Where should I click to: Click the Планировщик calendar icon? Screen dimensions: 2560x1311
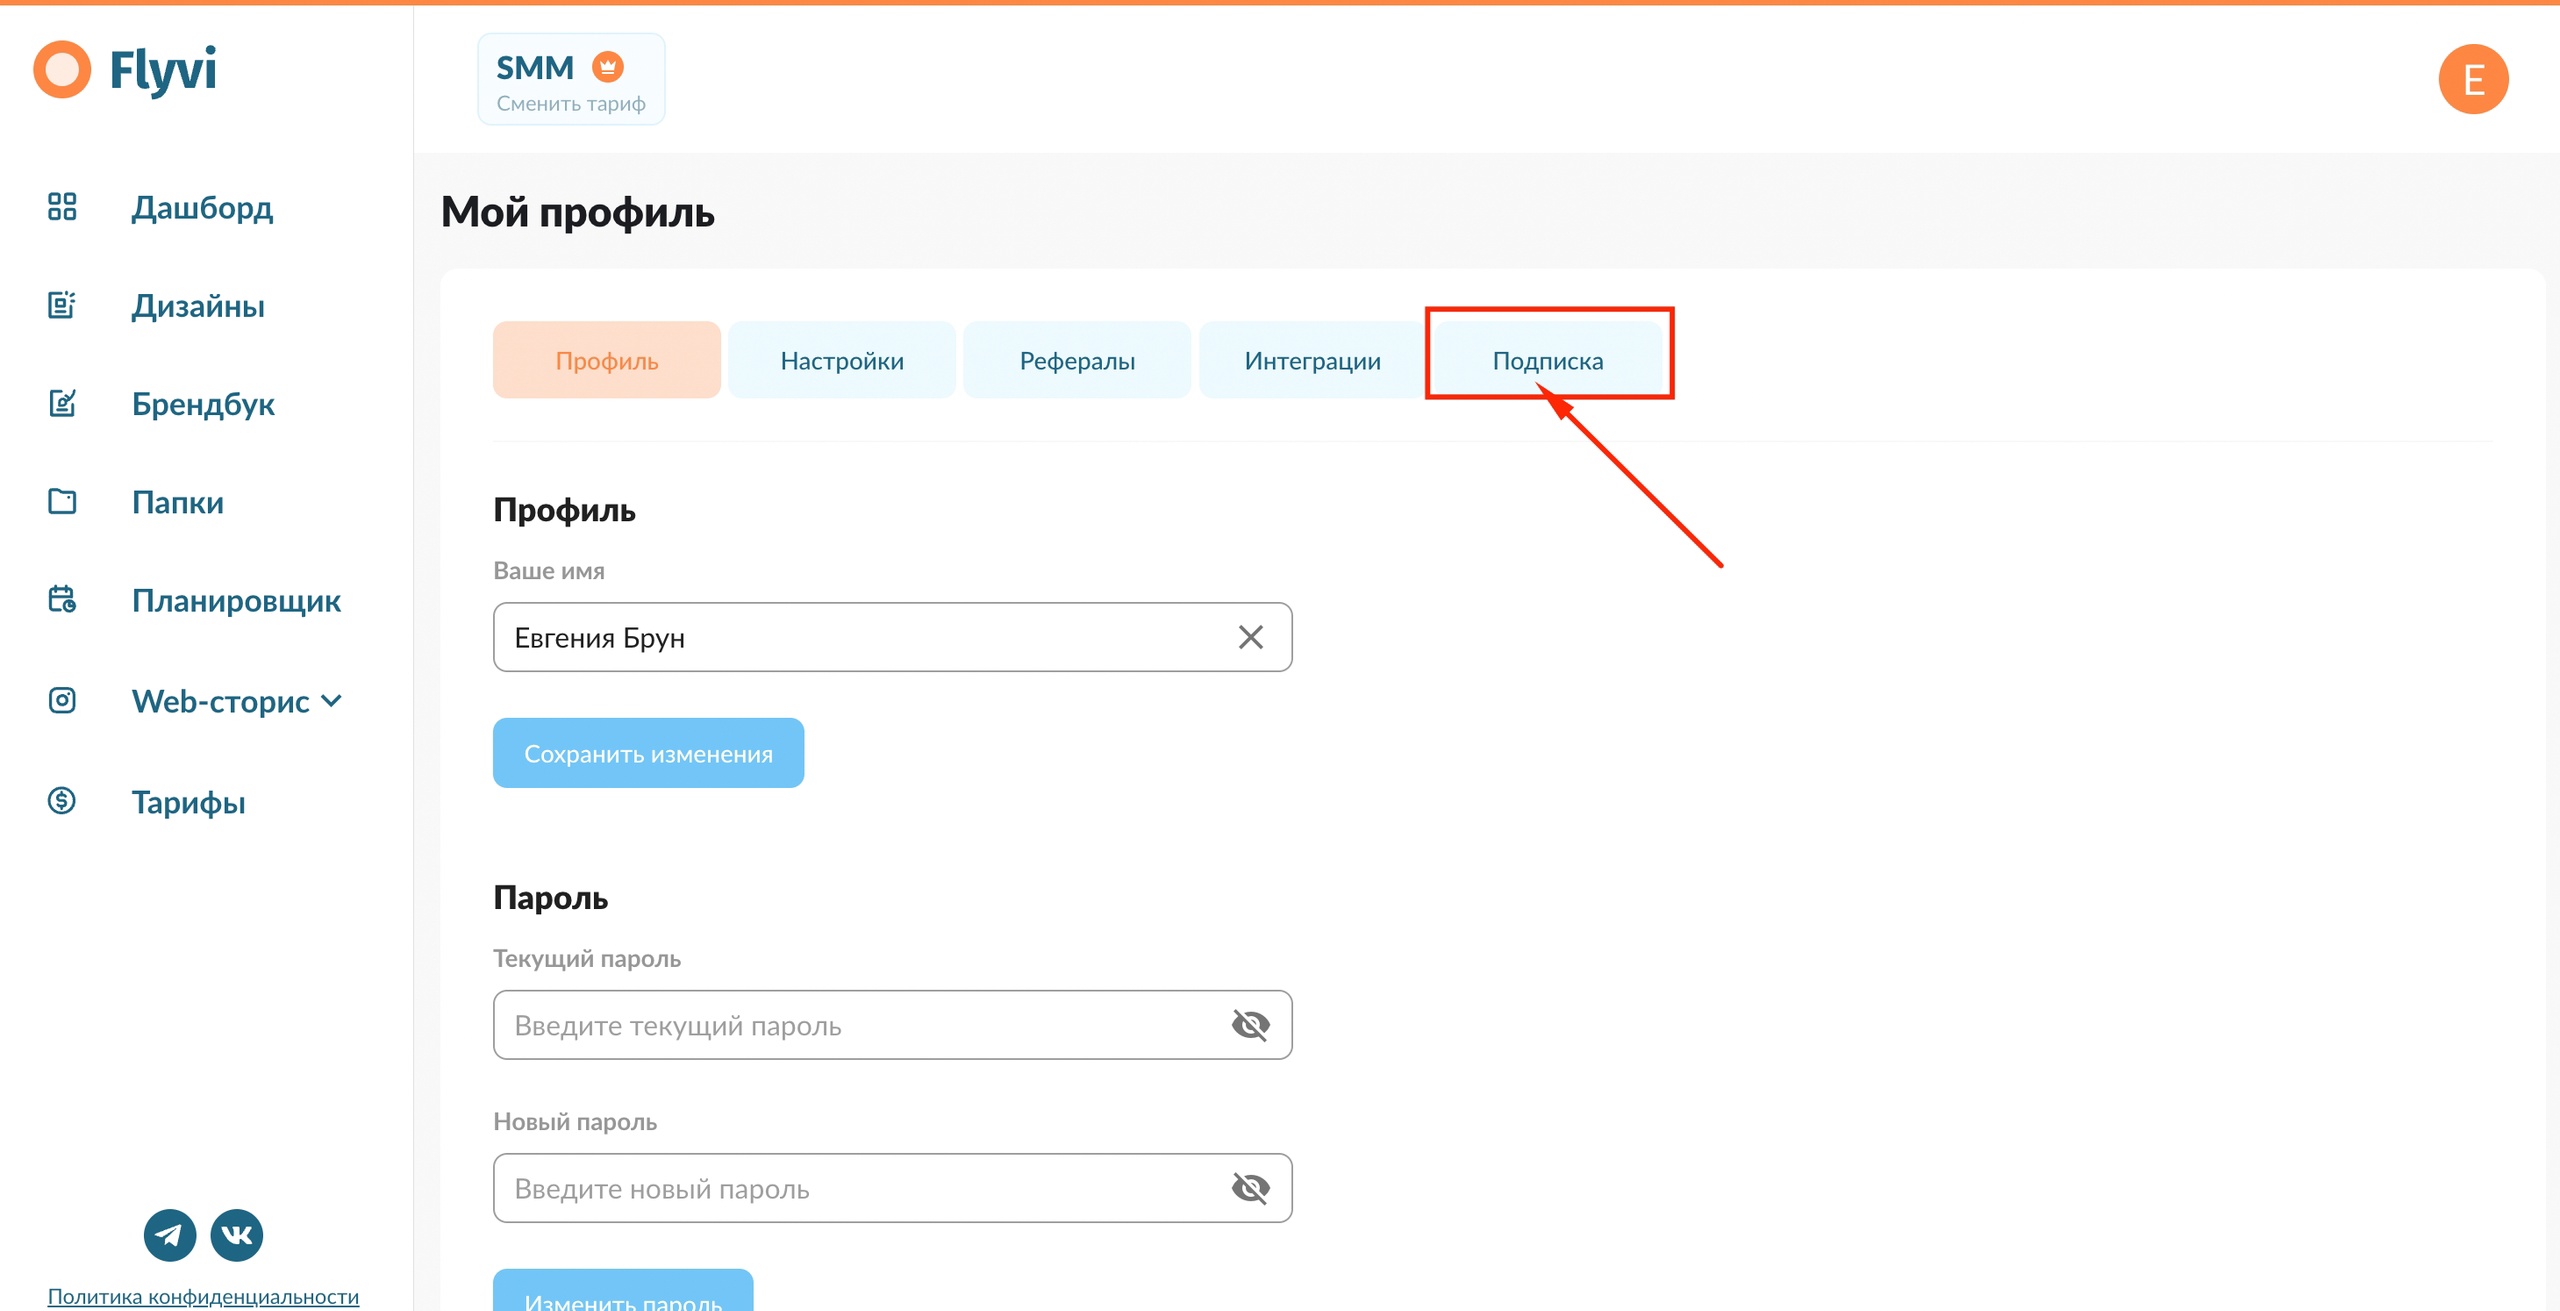62,600
